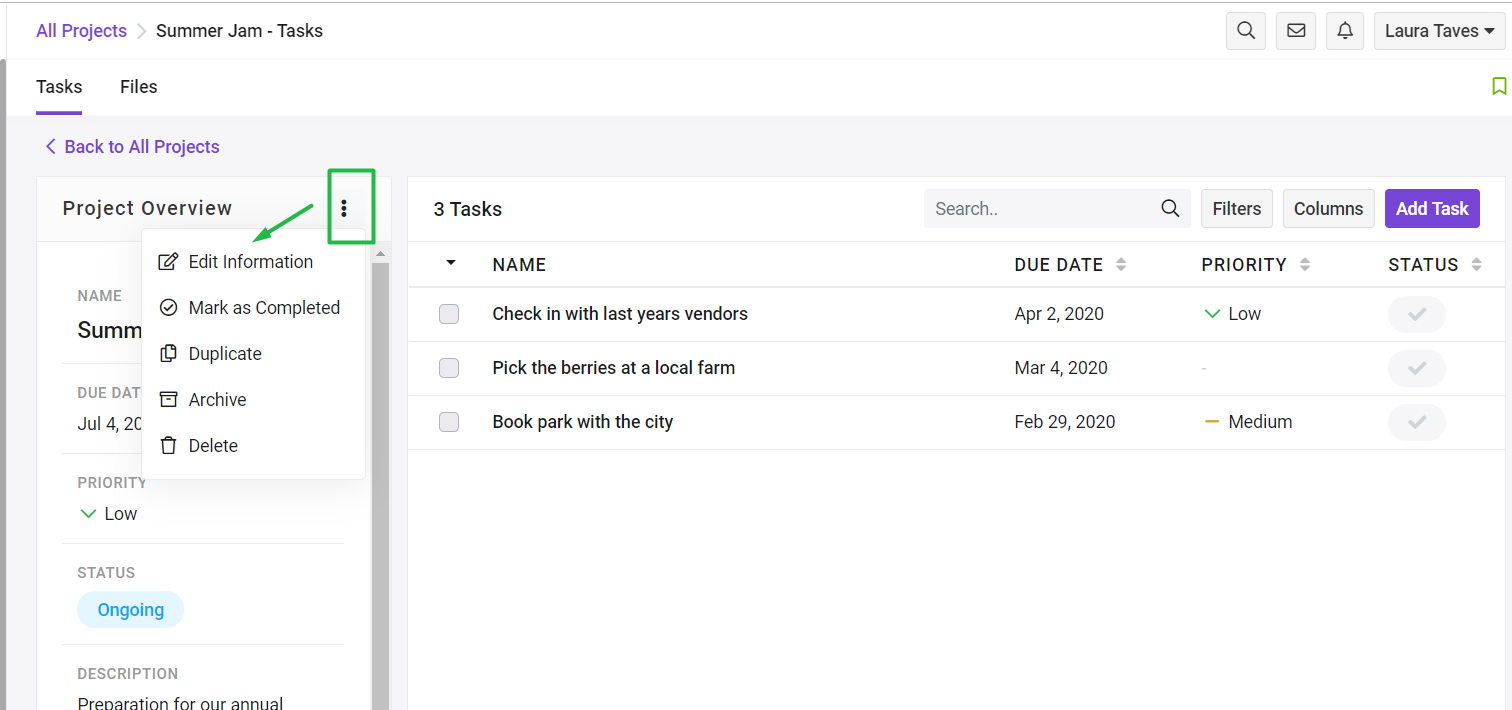Switch to the Files tab
This screenshot has width=1512, height=710.
139,87
